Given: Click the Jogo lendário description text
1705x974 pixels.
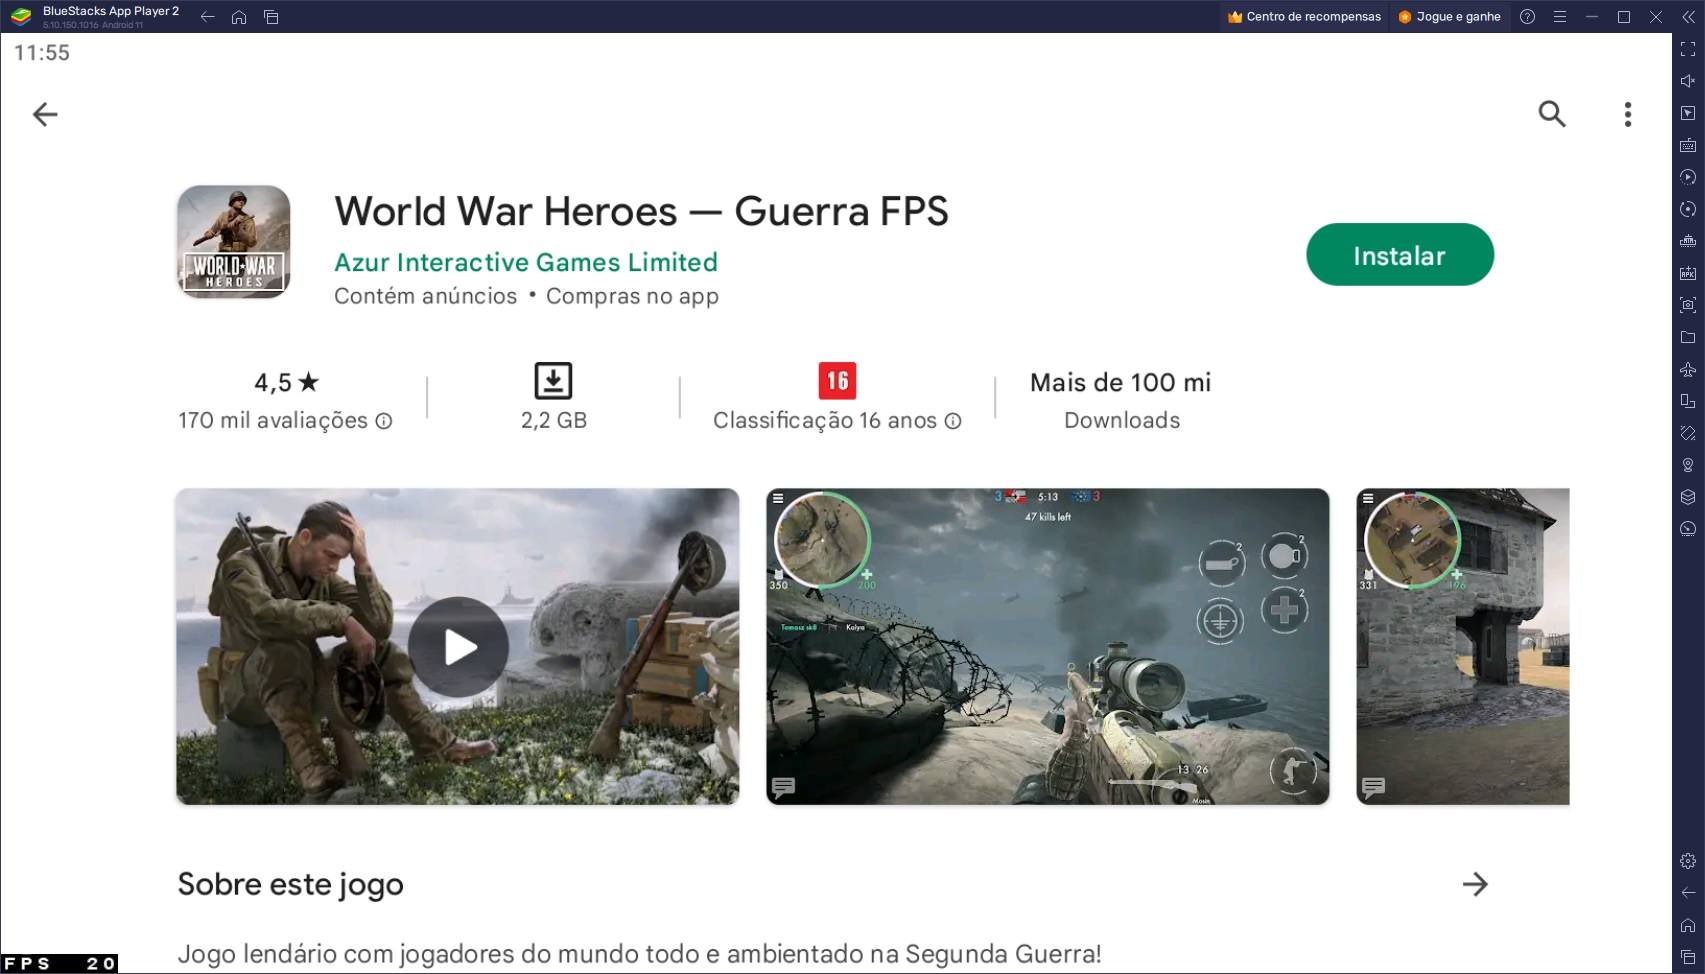Looking at the screenshot, I should tap(639, 954).
